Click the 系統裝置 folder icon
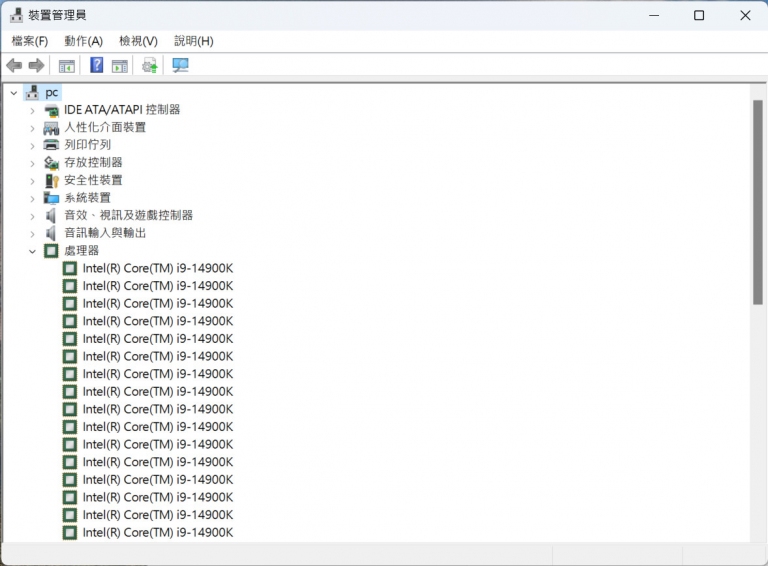The width and height of the screenshot is (768, 566). tap(51, 198)
